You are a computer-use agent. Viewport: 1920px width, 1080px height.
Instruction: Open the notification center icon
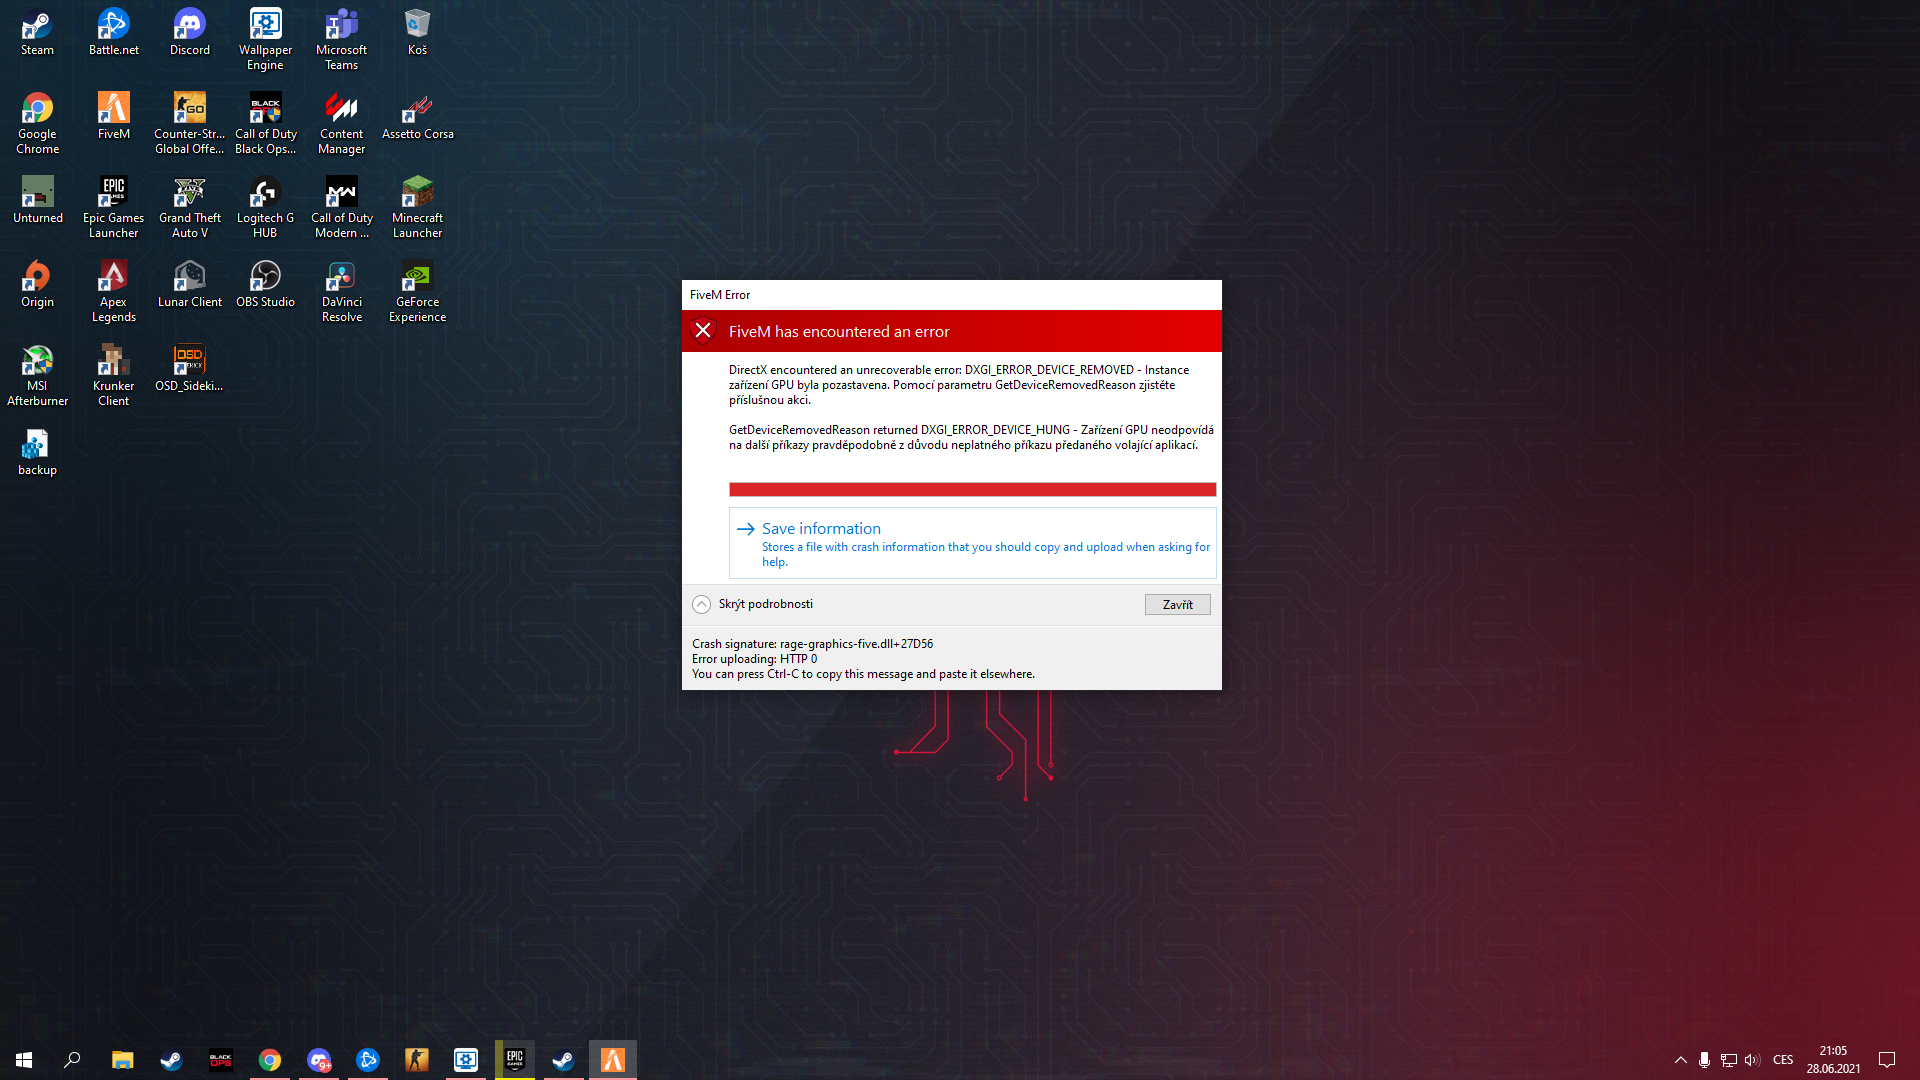(x=1887, y=1059)
